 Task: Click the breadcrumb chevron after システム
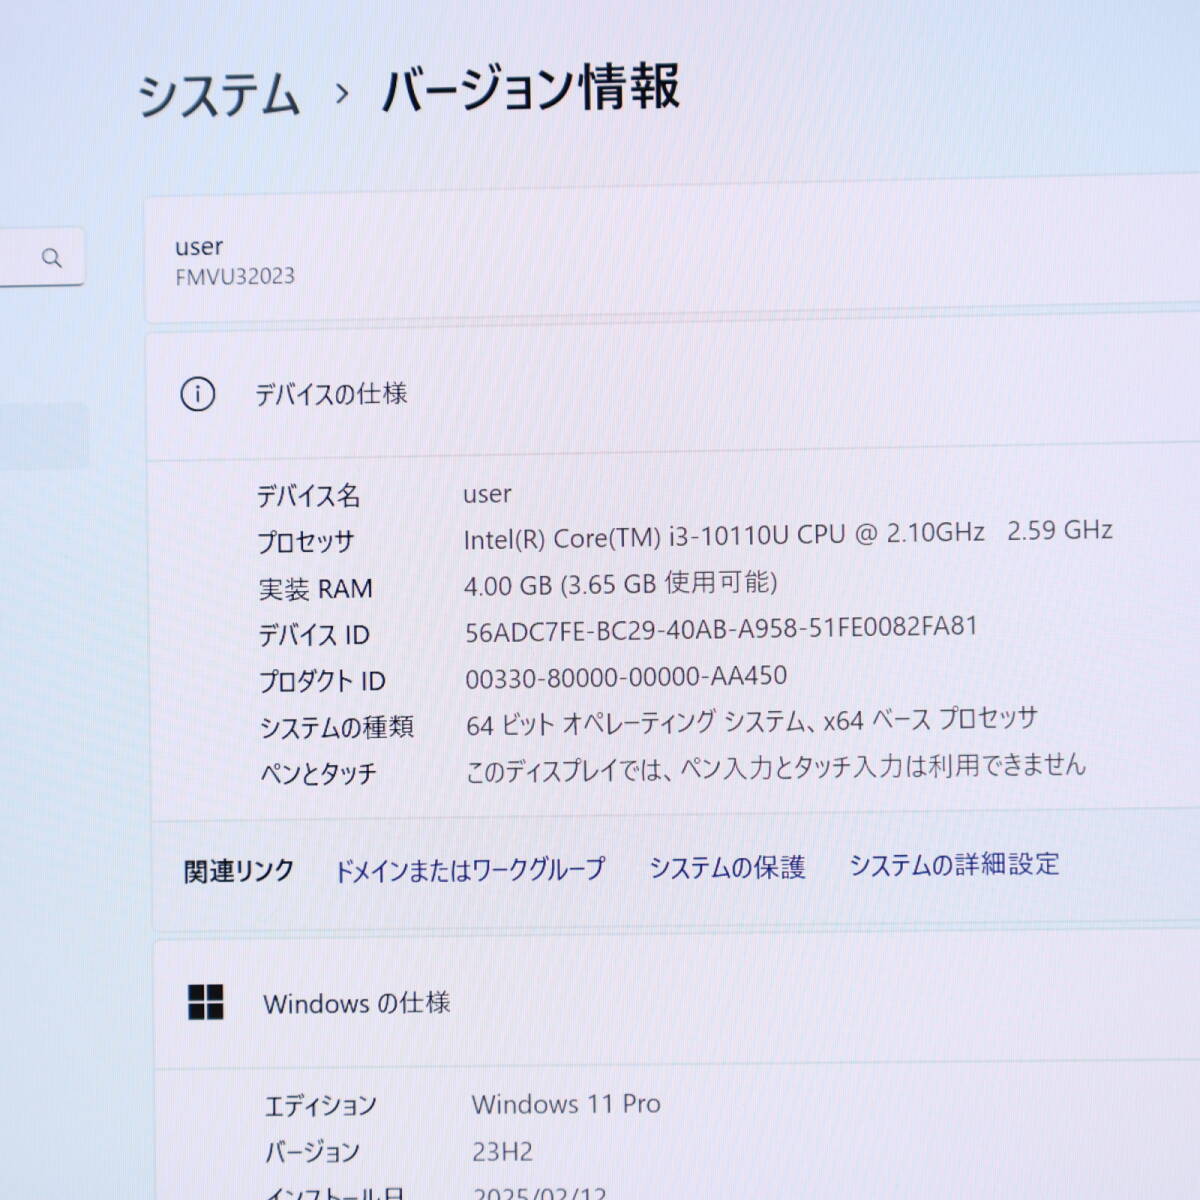[x=342, y=94]
